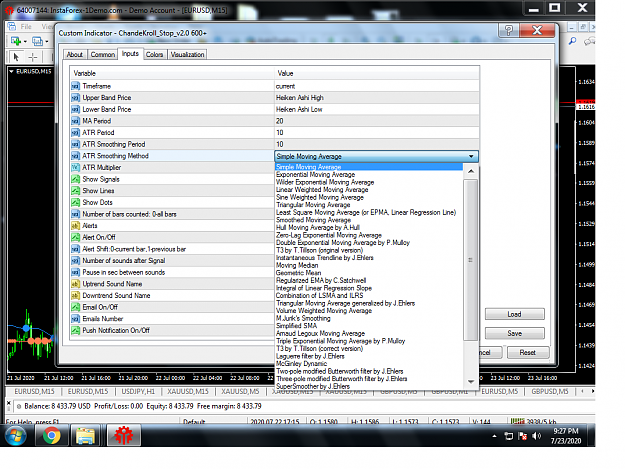This screenshot has width=625, height=469.
Task: Click the Timeframe variable icon
Action: (x=75, y=86)
